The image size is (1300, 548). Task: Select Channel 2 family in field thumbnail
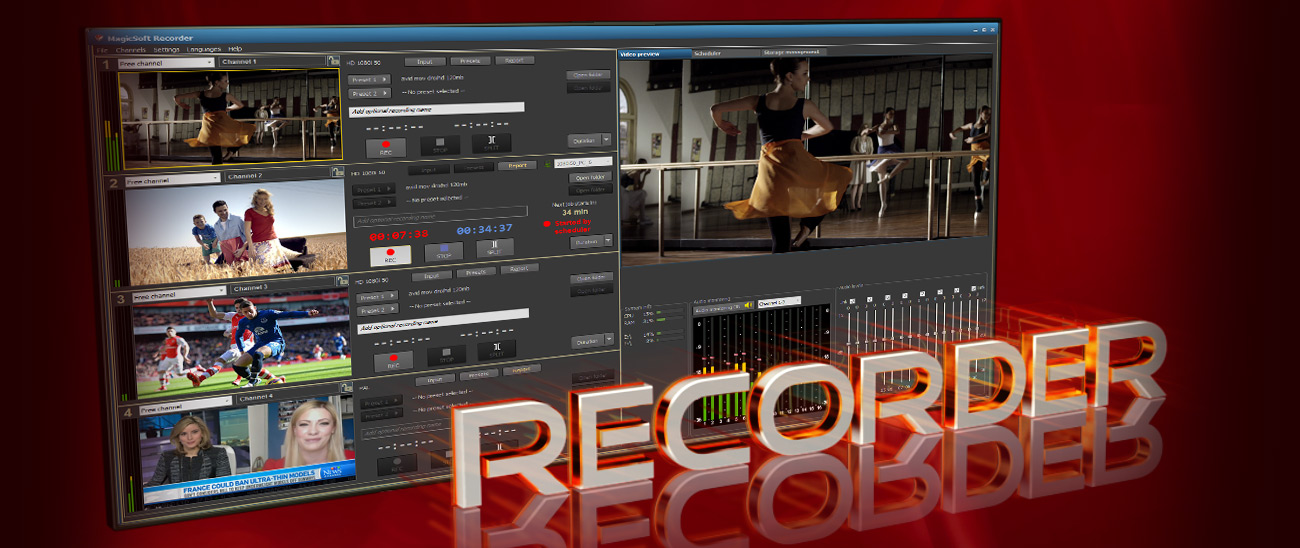click(236, 230)
